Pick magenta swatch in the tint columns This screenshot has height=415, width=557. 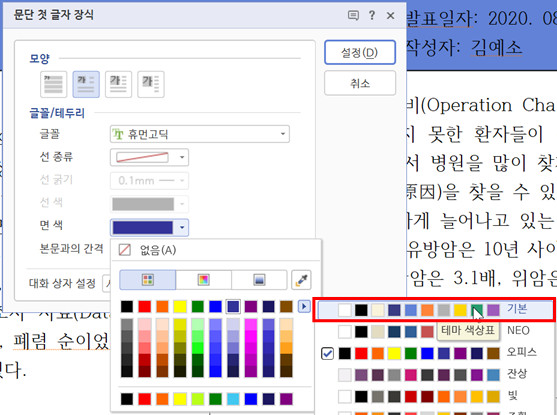click(251, 336)
